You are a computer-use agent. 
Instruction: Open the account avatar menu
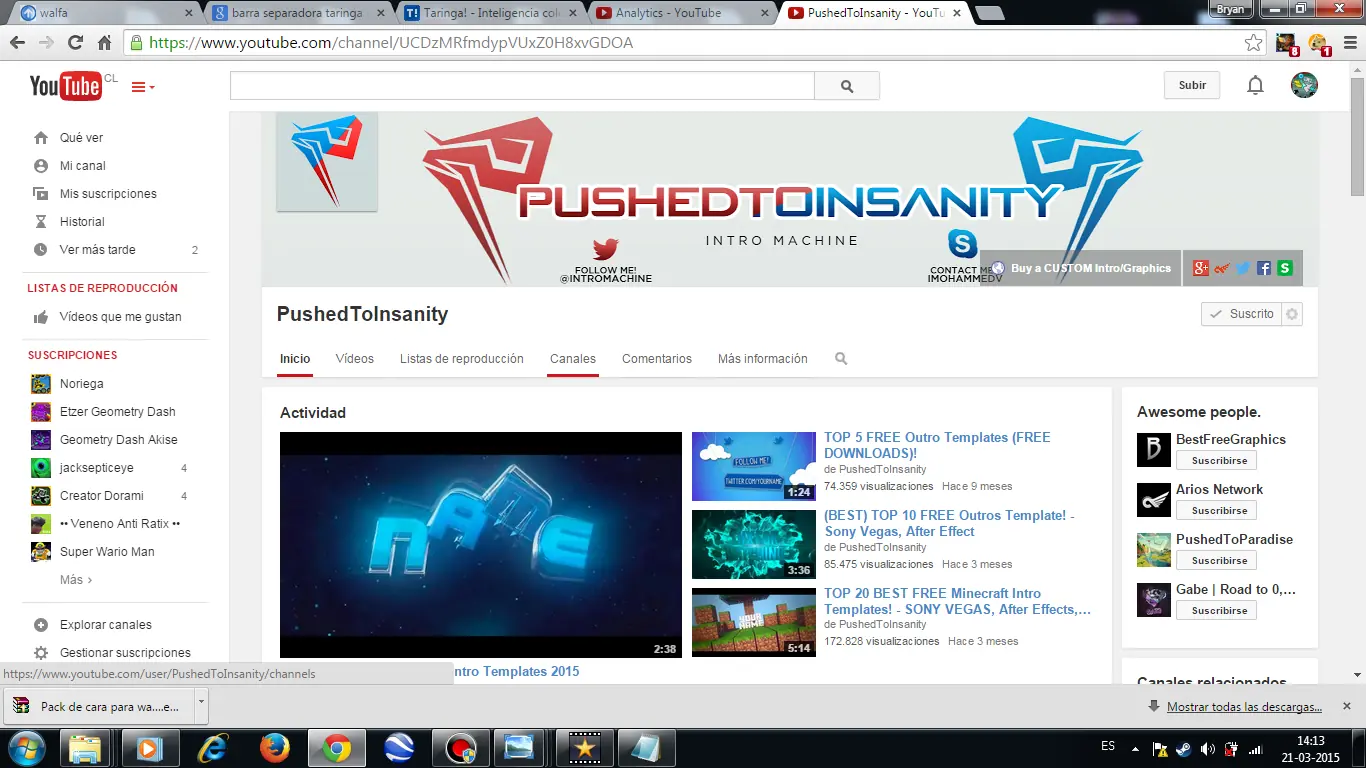tap(1304, 85)
